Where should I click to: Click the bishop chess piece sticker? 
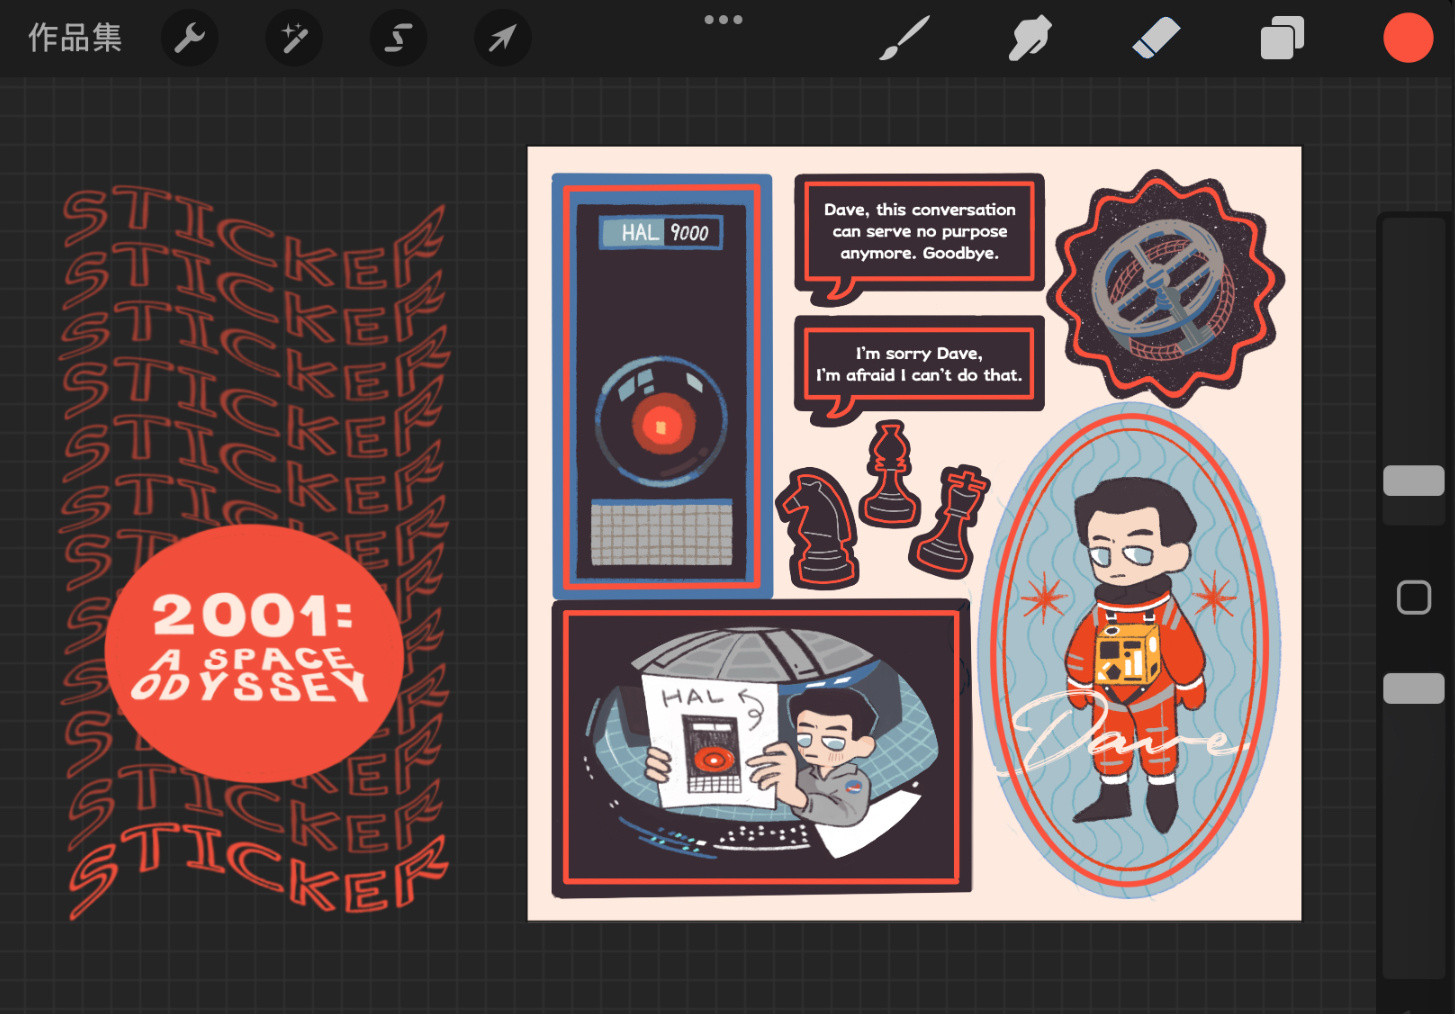tap(889, 474)
